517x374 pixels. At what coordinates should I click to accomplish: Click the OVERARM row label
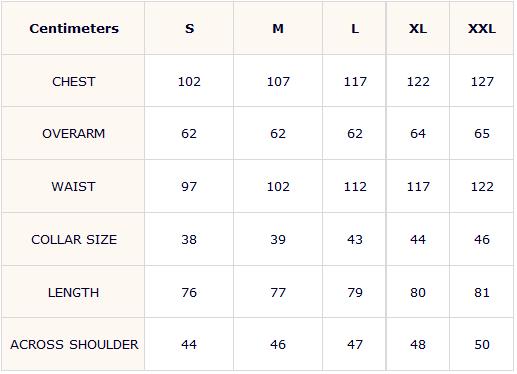pyautogui.click(x=74, y=133)
